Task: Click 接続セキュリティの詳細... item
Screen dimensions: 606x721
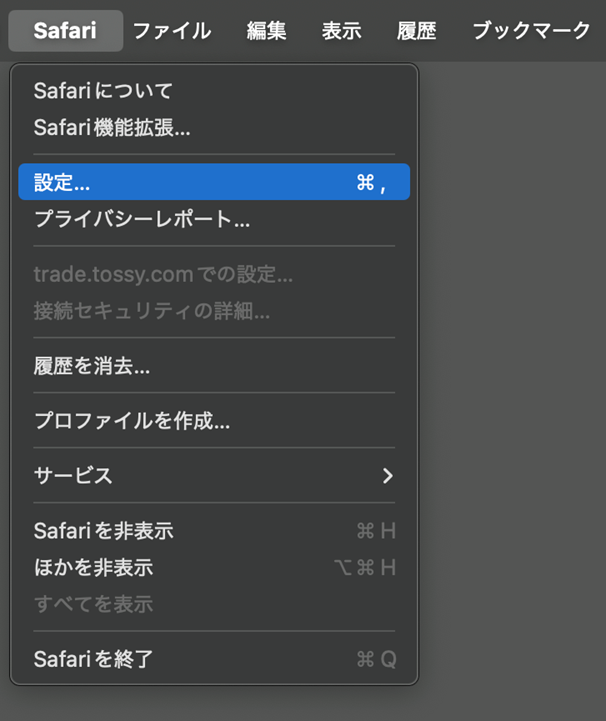Action: [151, 310]
